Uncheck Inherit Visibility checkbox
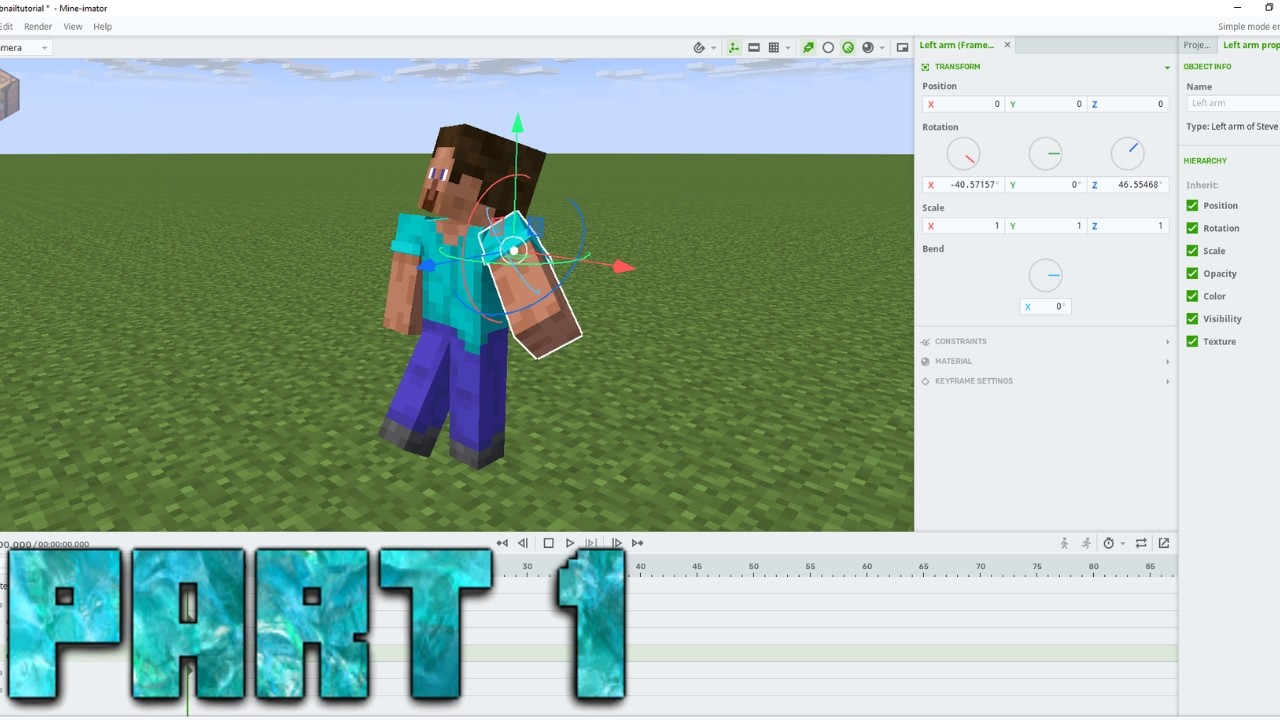 click(1192, 319)
